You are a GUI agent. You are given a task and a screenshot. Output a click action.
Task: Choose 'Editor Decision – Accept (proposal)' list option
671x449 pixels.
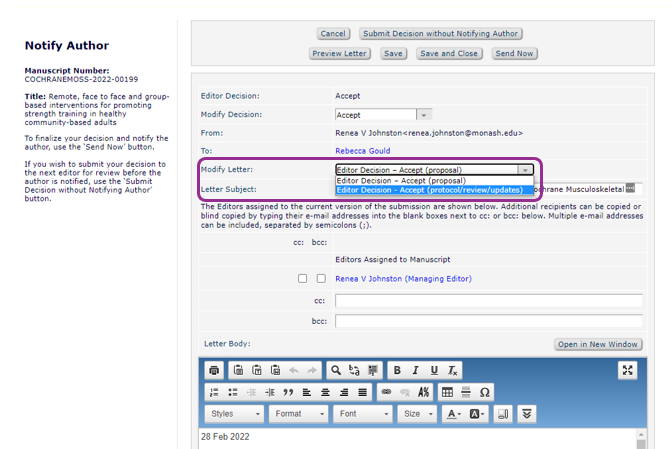coord(399,180)
